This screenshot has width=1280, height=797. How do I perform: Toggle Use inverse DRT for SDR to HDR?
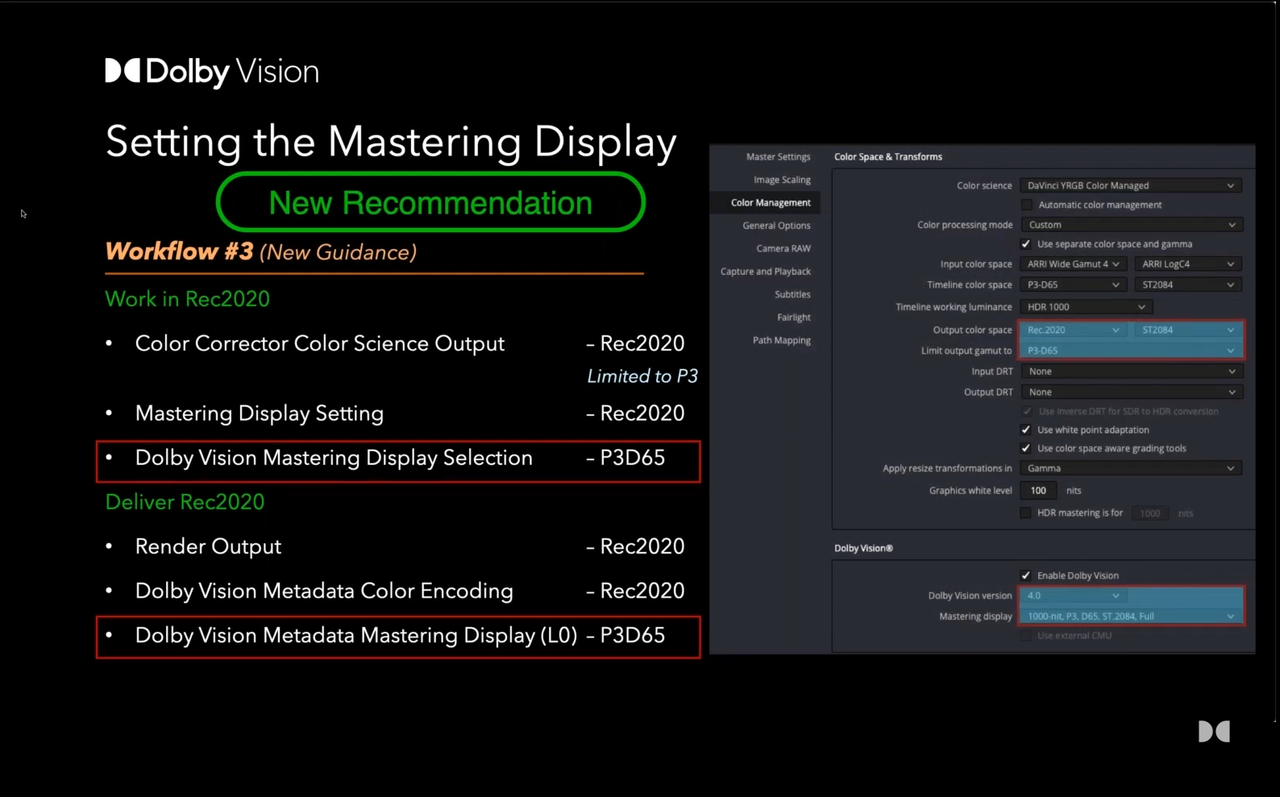pos(1026,411)
